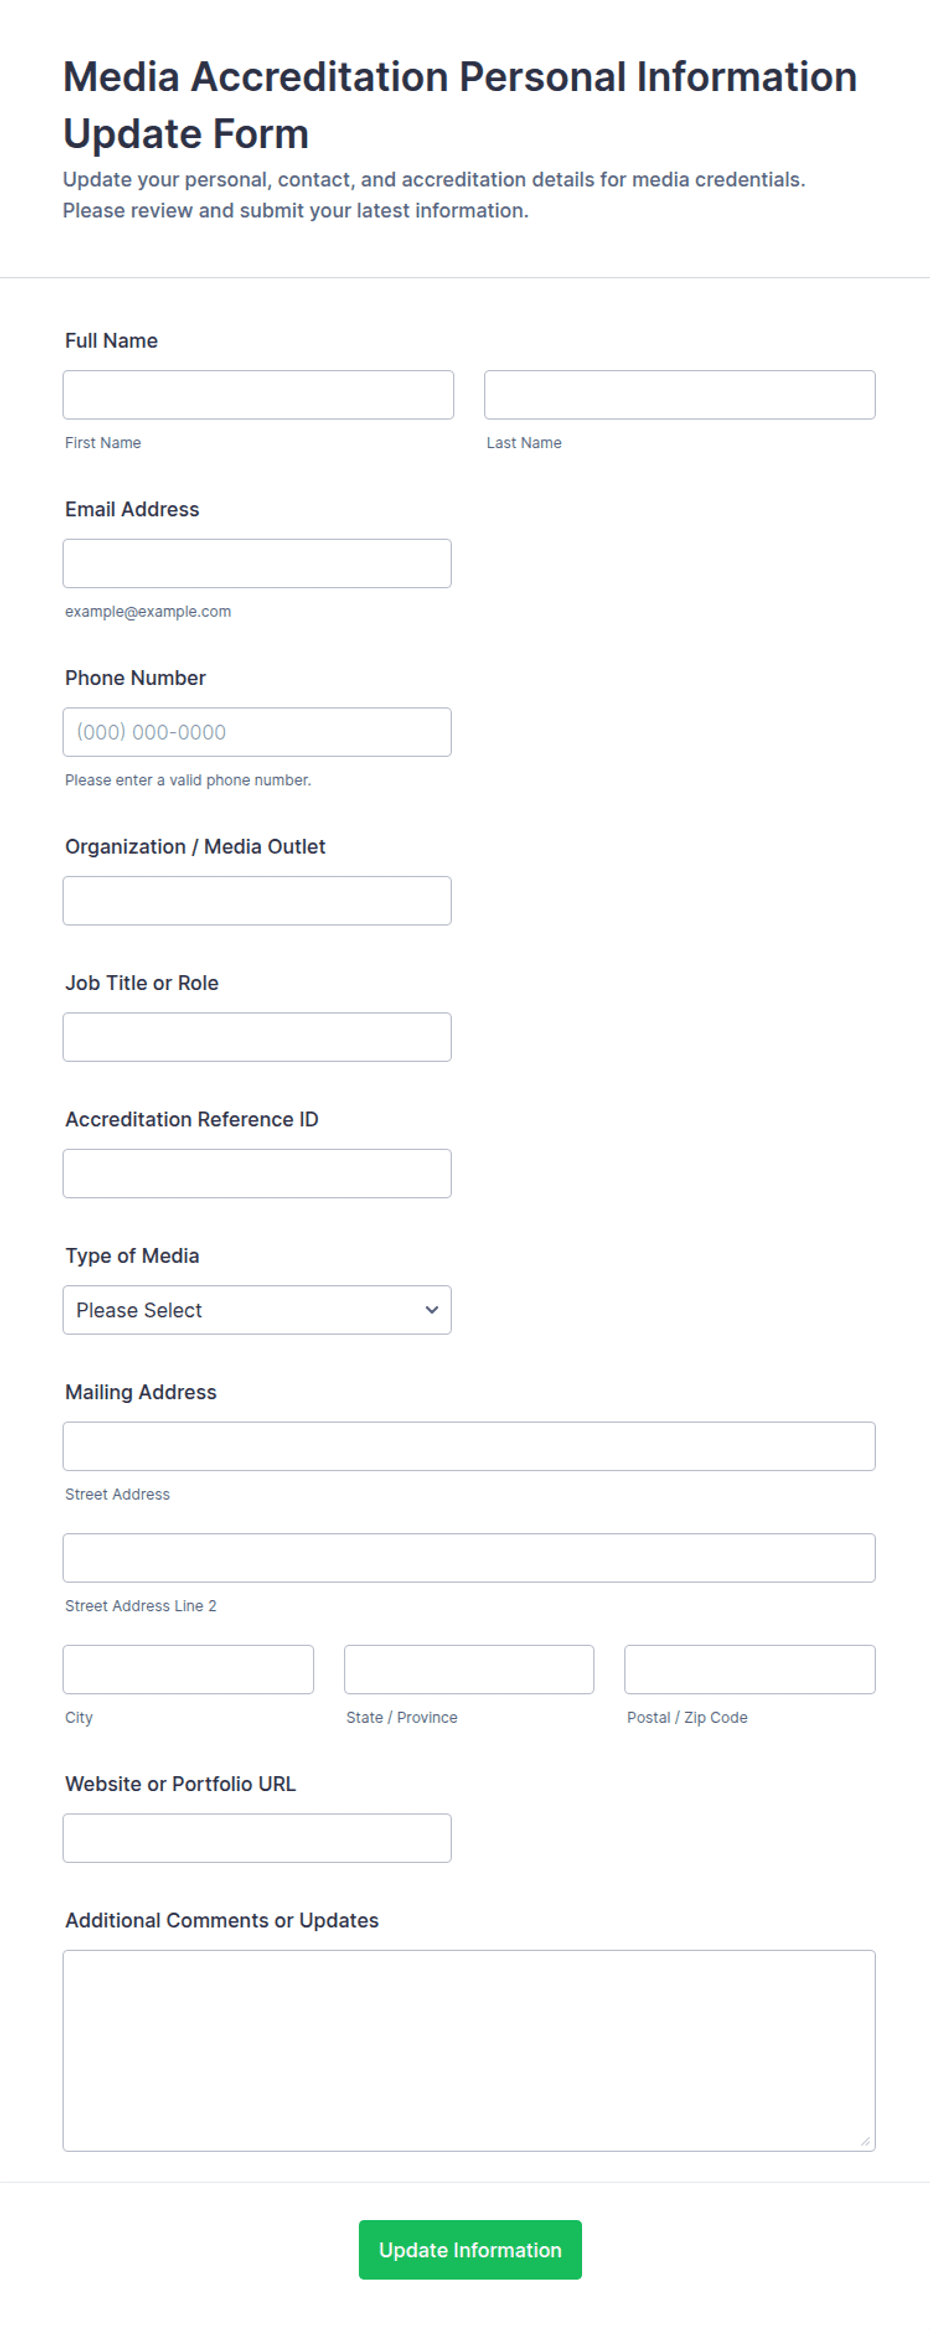Open the Type of Media dropdown
Screen dimensions: 930x2329
(257, 1310)
